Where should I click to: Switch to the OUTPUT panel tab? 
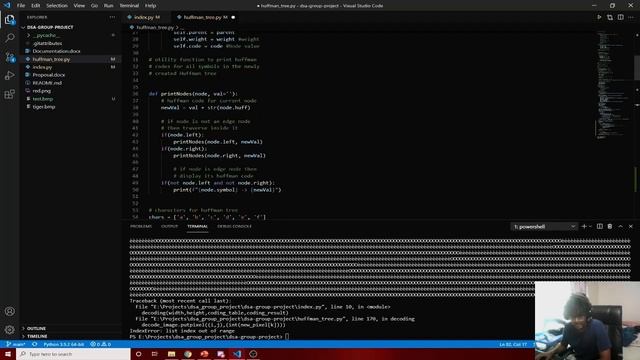coord(169,226)
